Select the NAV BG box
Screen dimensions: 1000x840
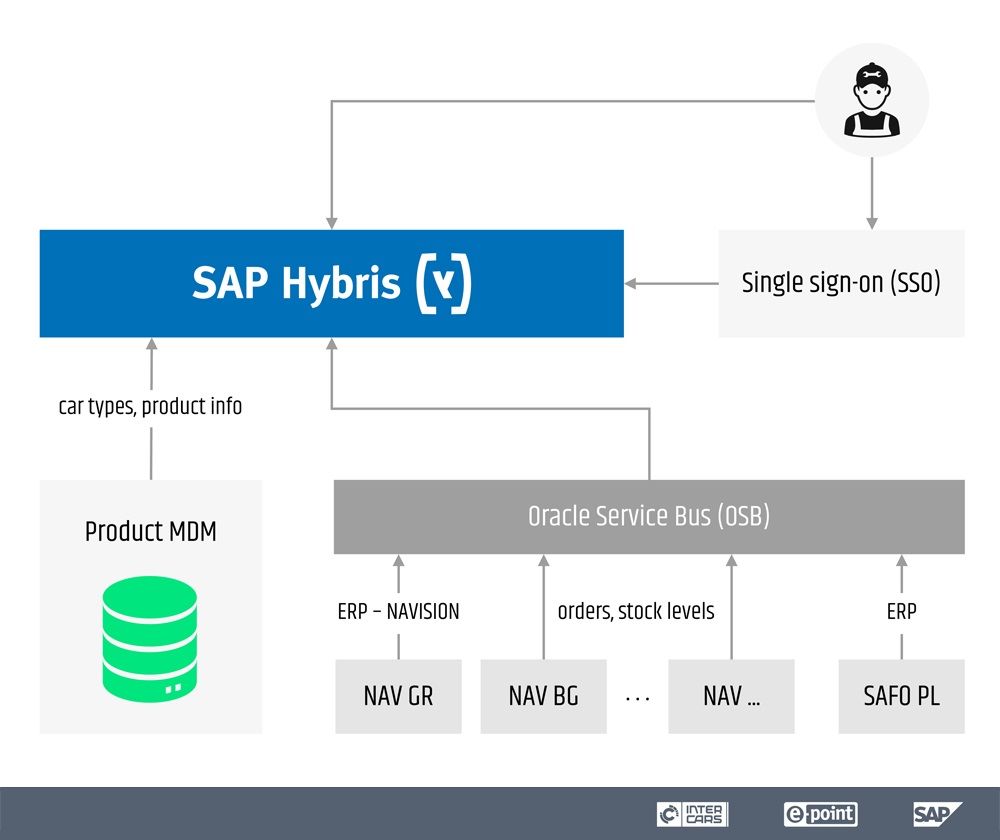click(543, 696)
